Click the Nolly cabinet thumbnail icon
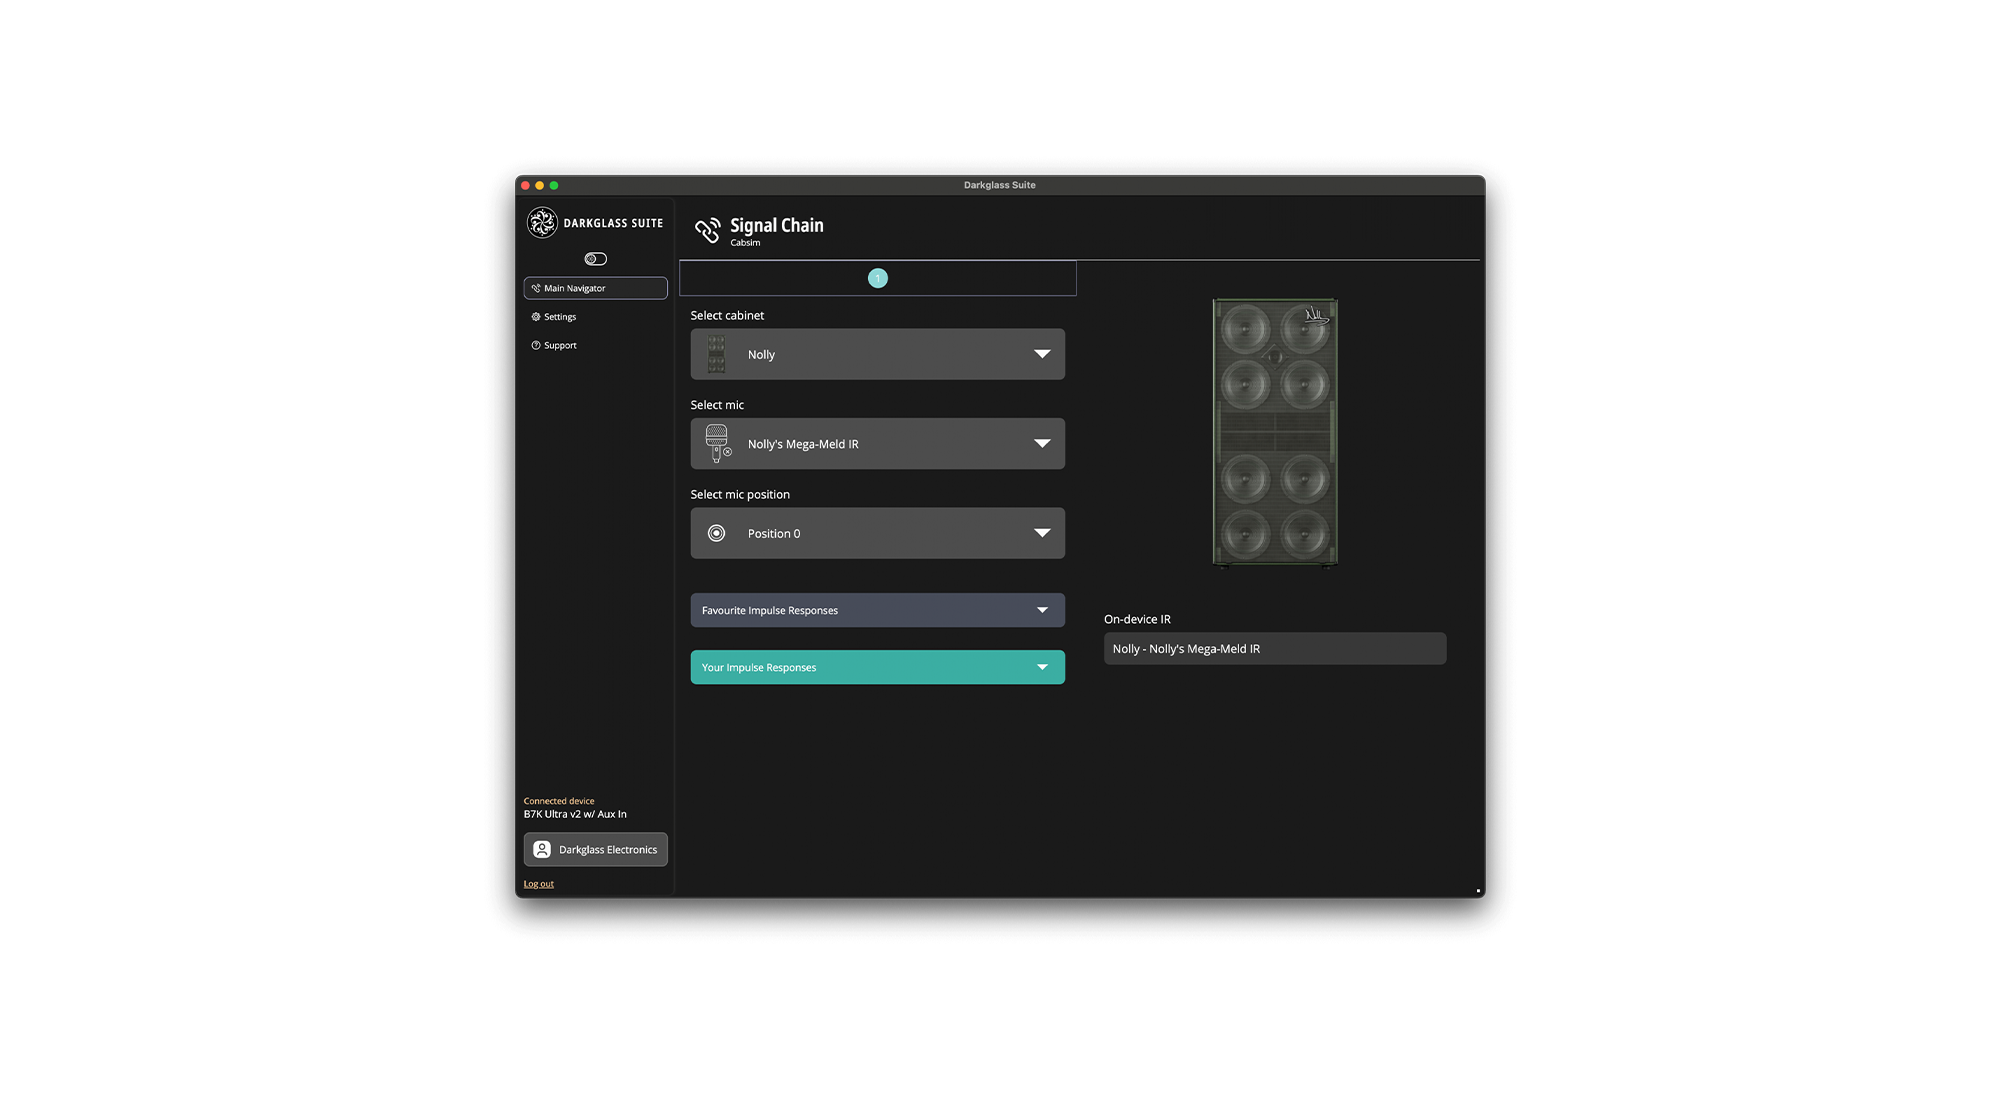Viewport: 2000px width, 1100px height. (x=716, y=354)
